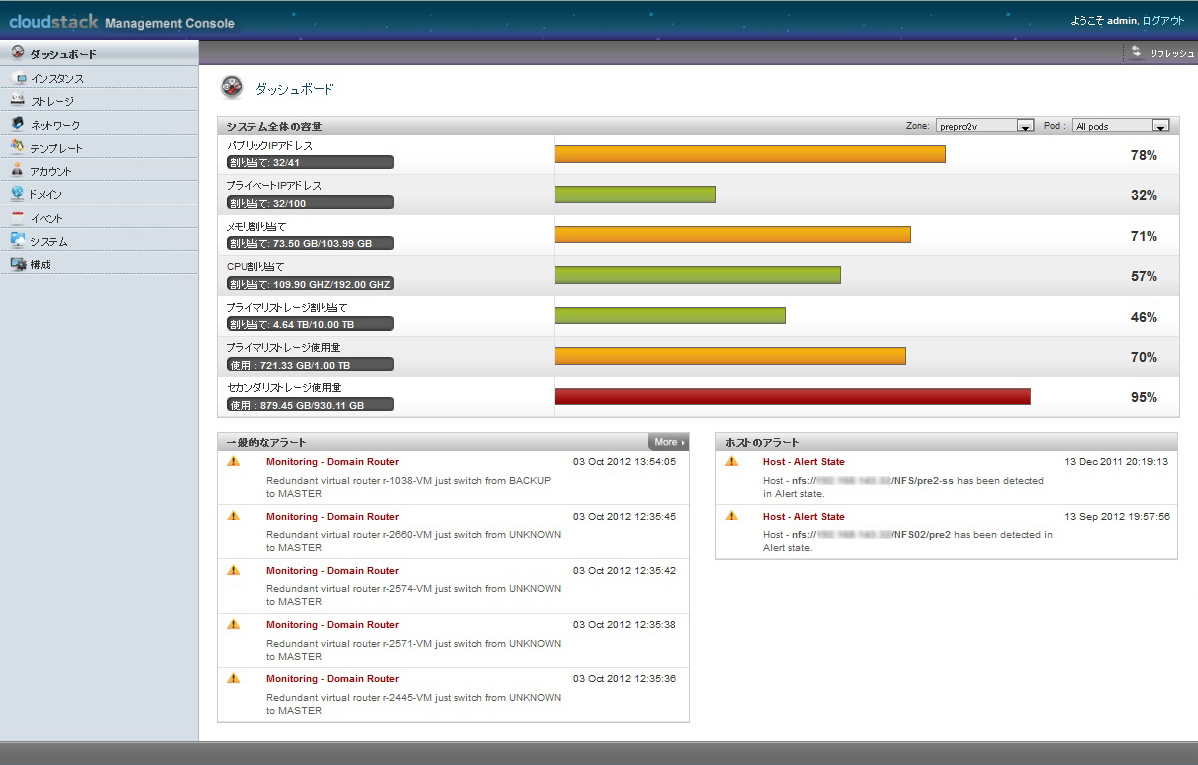Viewport: 1198px width, 765px height.
Task: Click the memory allocation 71% bar
Action: [x=733, y=235]
